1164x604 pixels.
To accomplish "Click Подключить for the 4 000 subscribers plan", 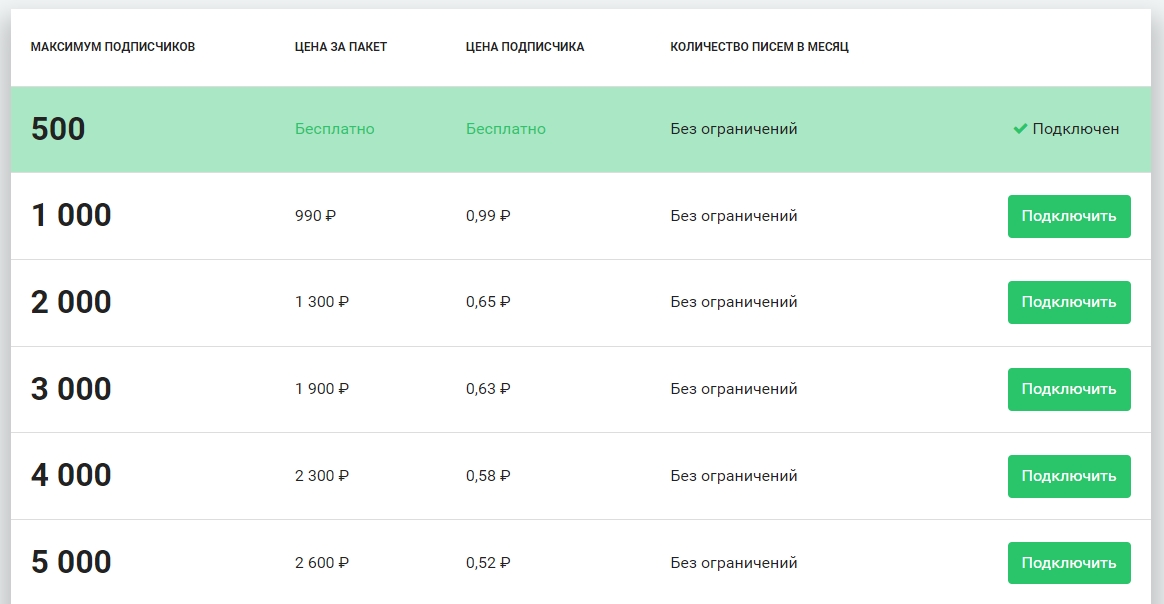I will pyautogui.click(x=1069, y=476).
